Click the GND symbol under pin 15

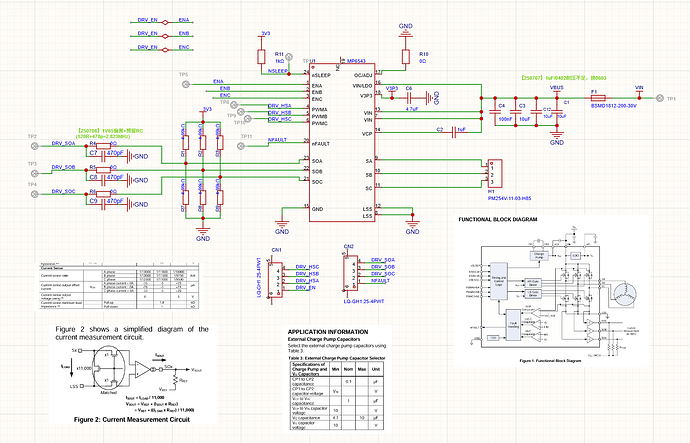point(282,227)
